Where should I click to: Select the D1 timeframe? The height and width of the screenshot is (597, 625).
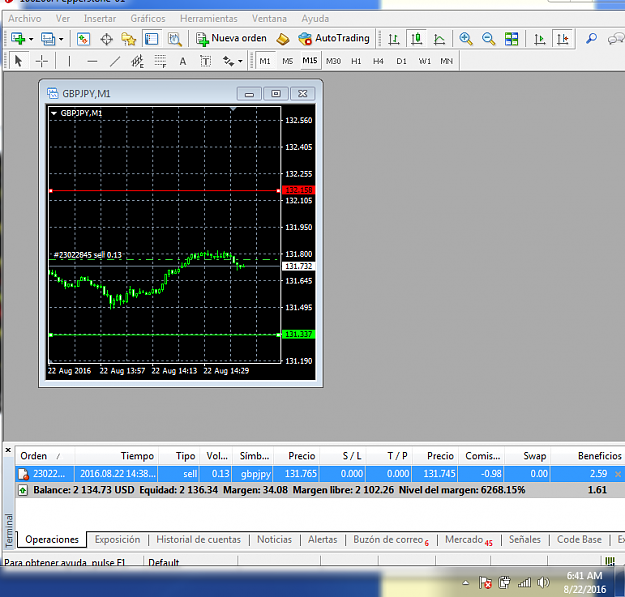(401, 61)
